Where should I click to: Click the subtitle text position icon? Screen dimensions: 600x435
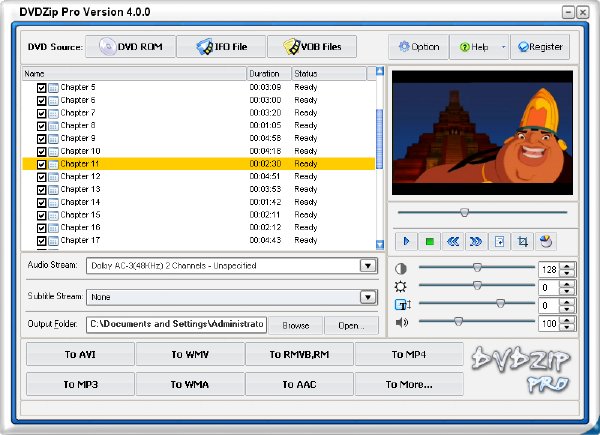tap(403, 305)
